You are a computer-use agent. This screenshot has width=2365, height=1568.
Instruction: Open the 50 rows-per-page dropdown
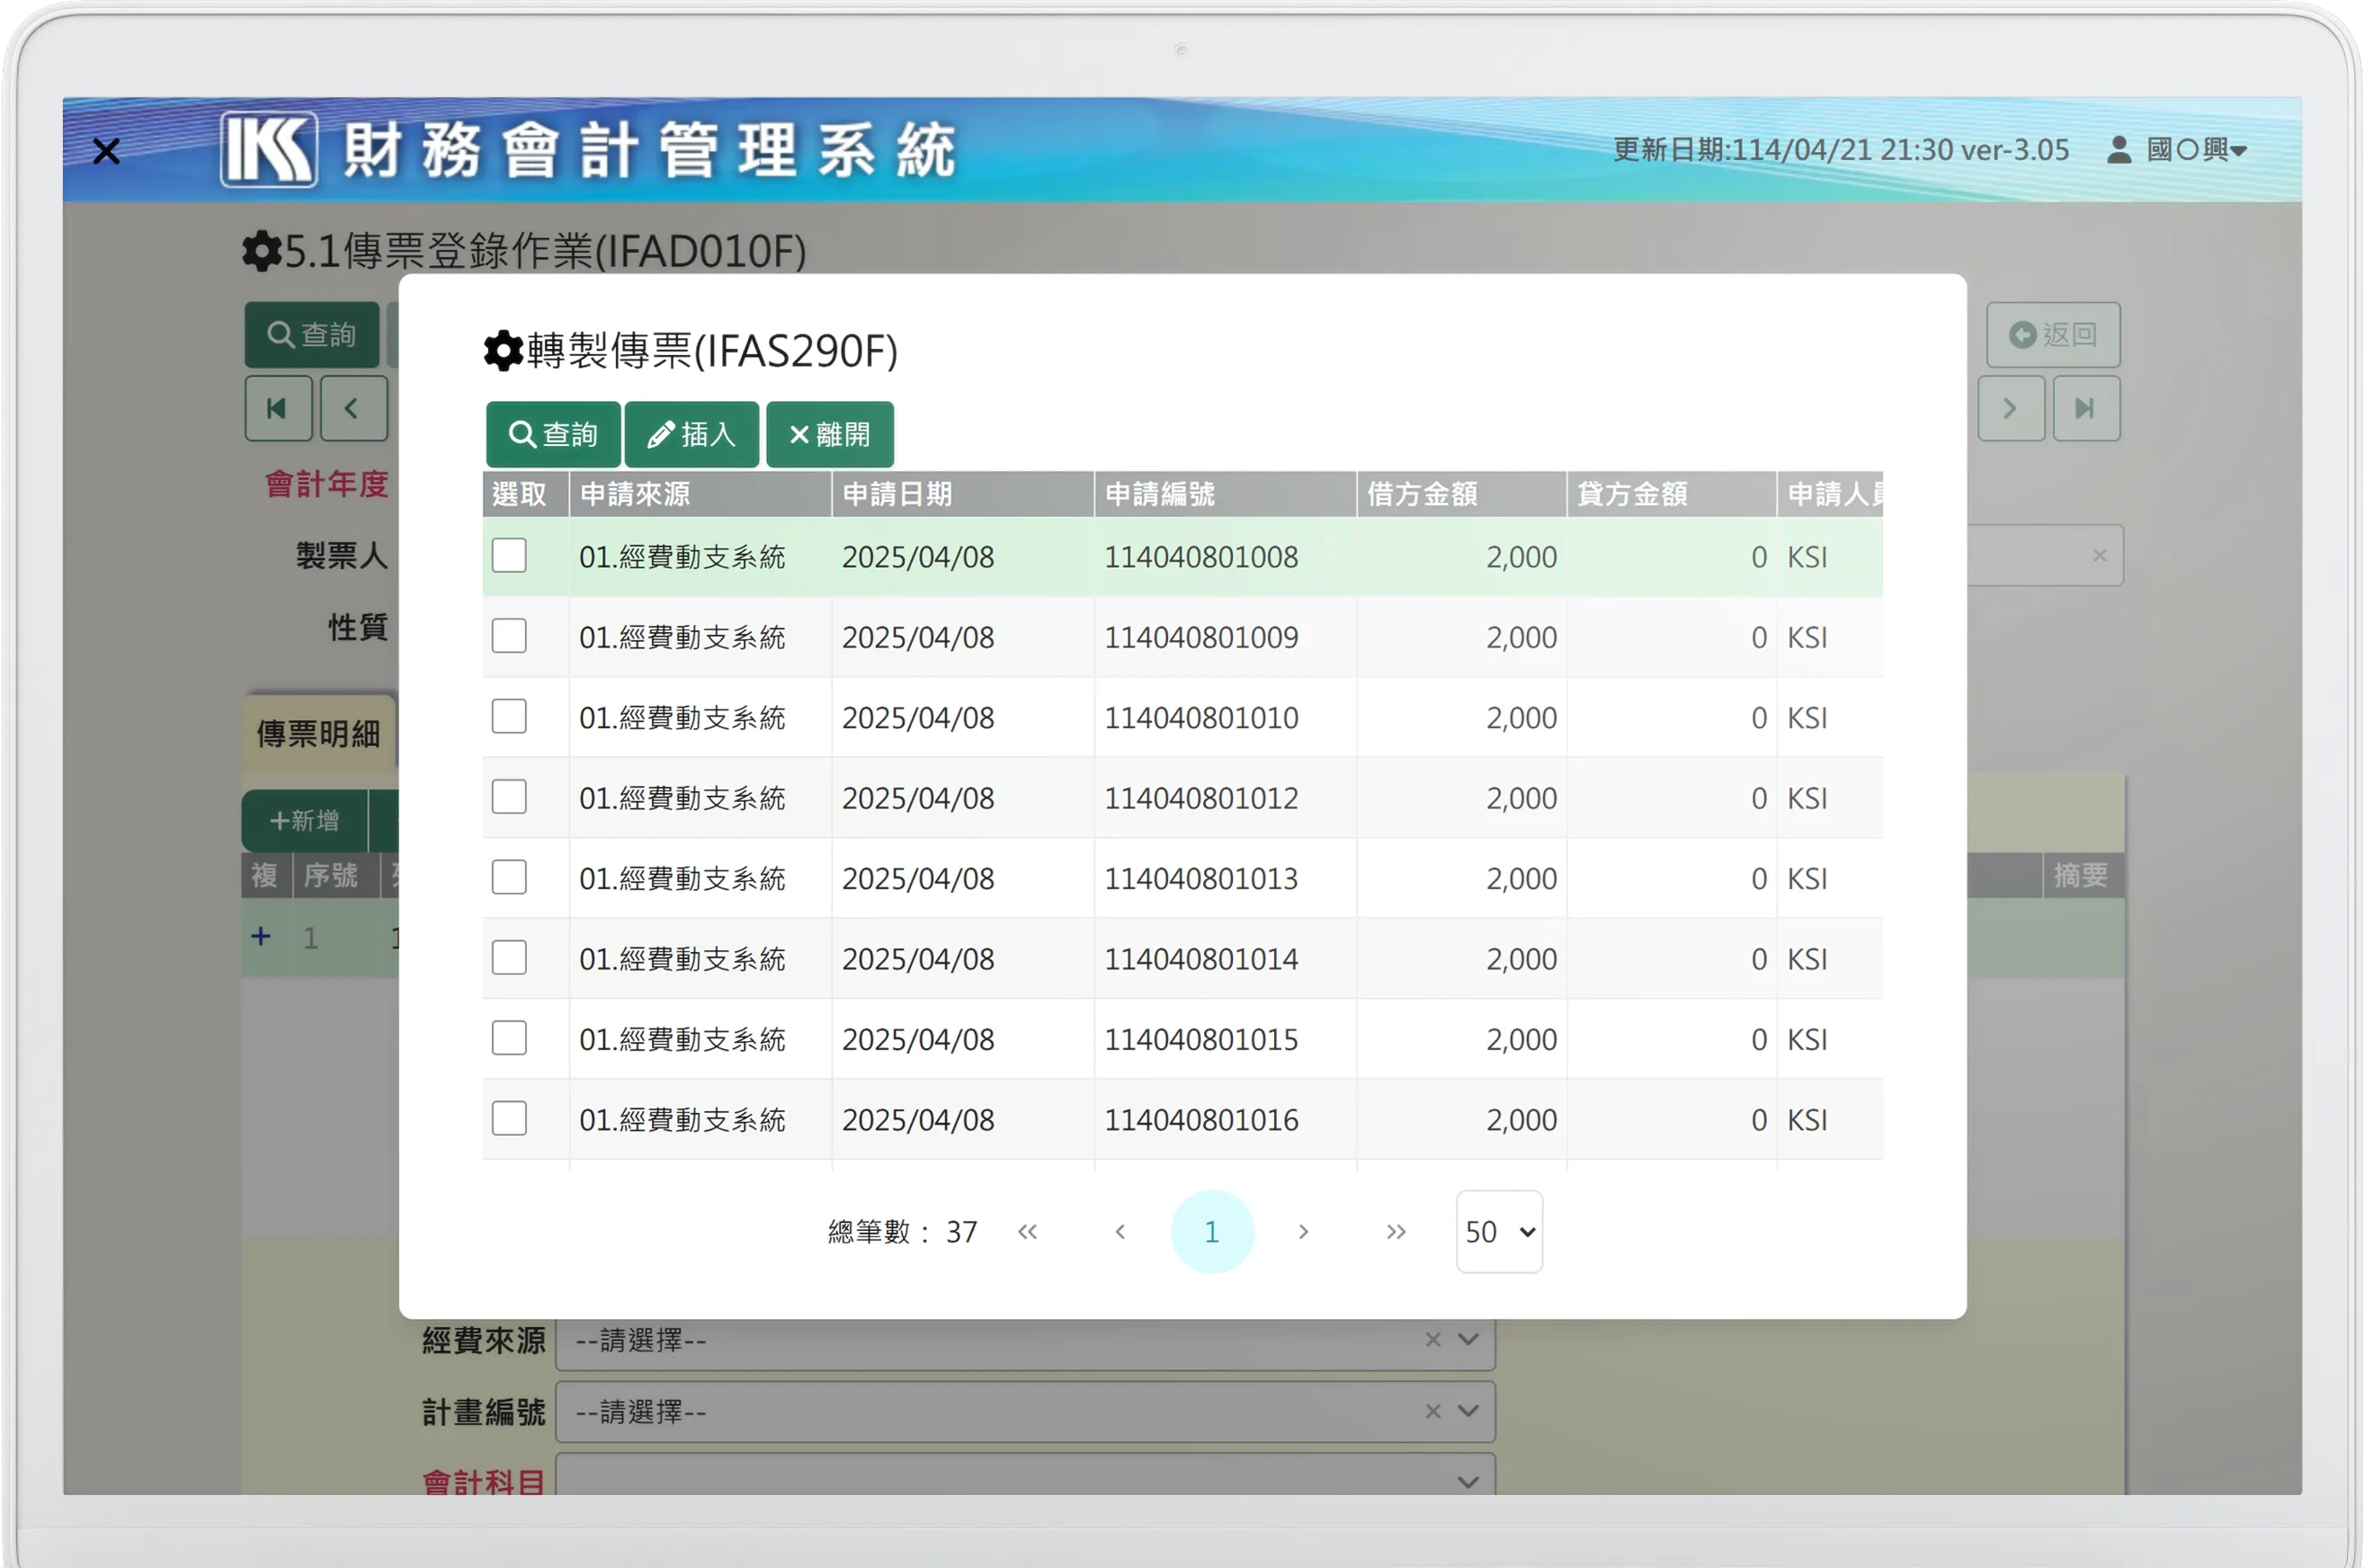click(x=1500, y=1232)
